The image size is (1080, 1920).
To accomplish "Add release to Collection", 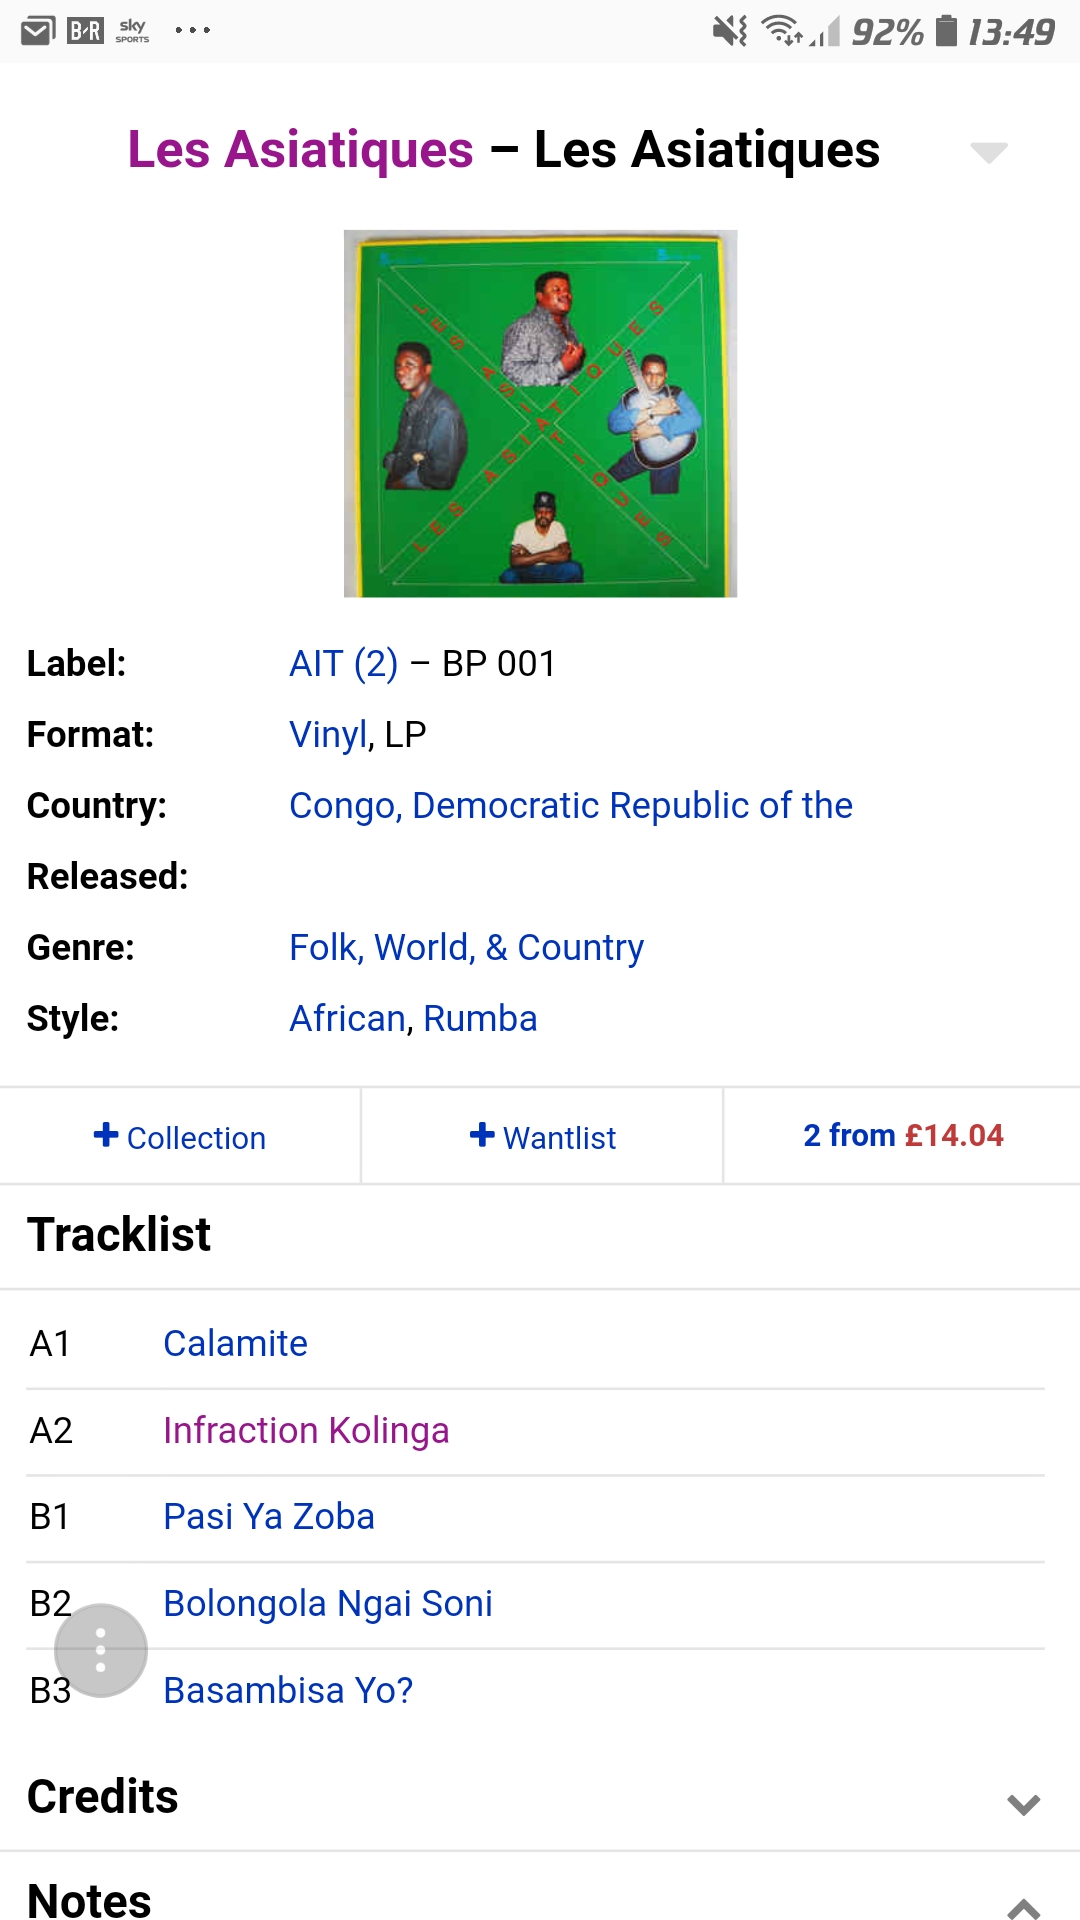I will tap(180, 1137).
